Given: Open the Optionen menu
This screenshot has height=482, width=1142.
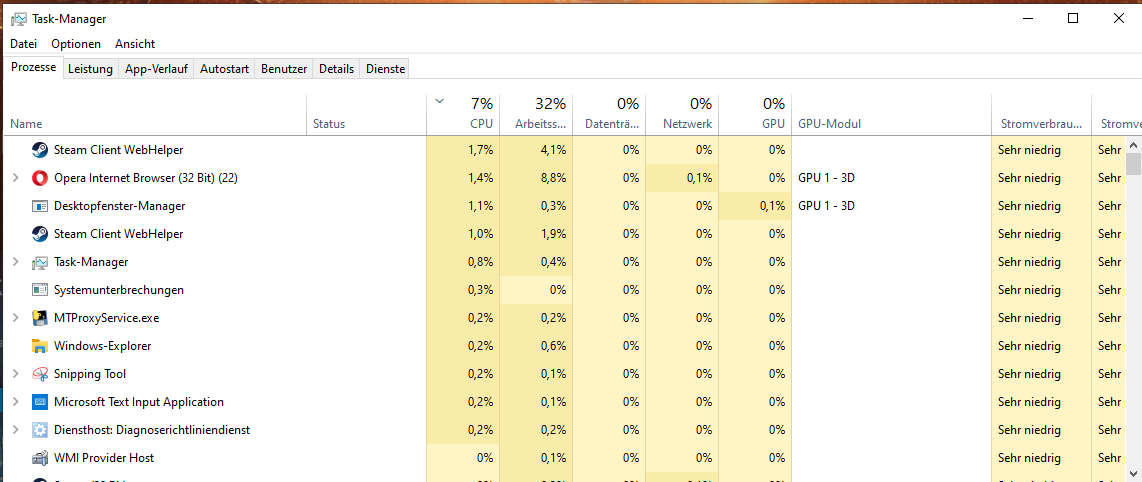Looking at the screenshot, I should point(76,44).
